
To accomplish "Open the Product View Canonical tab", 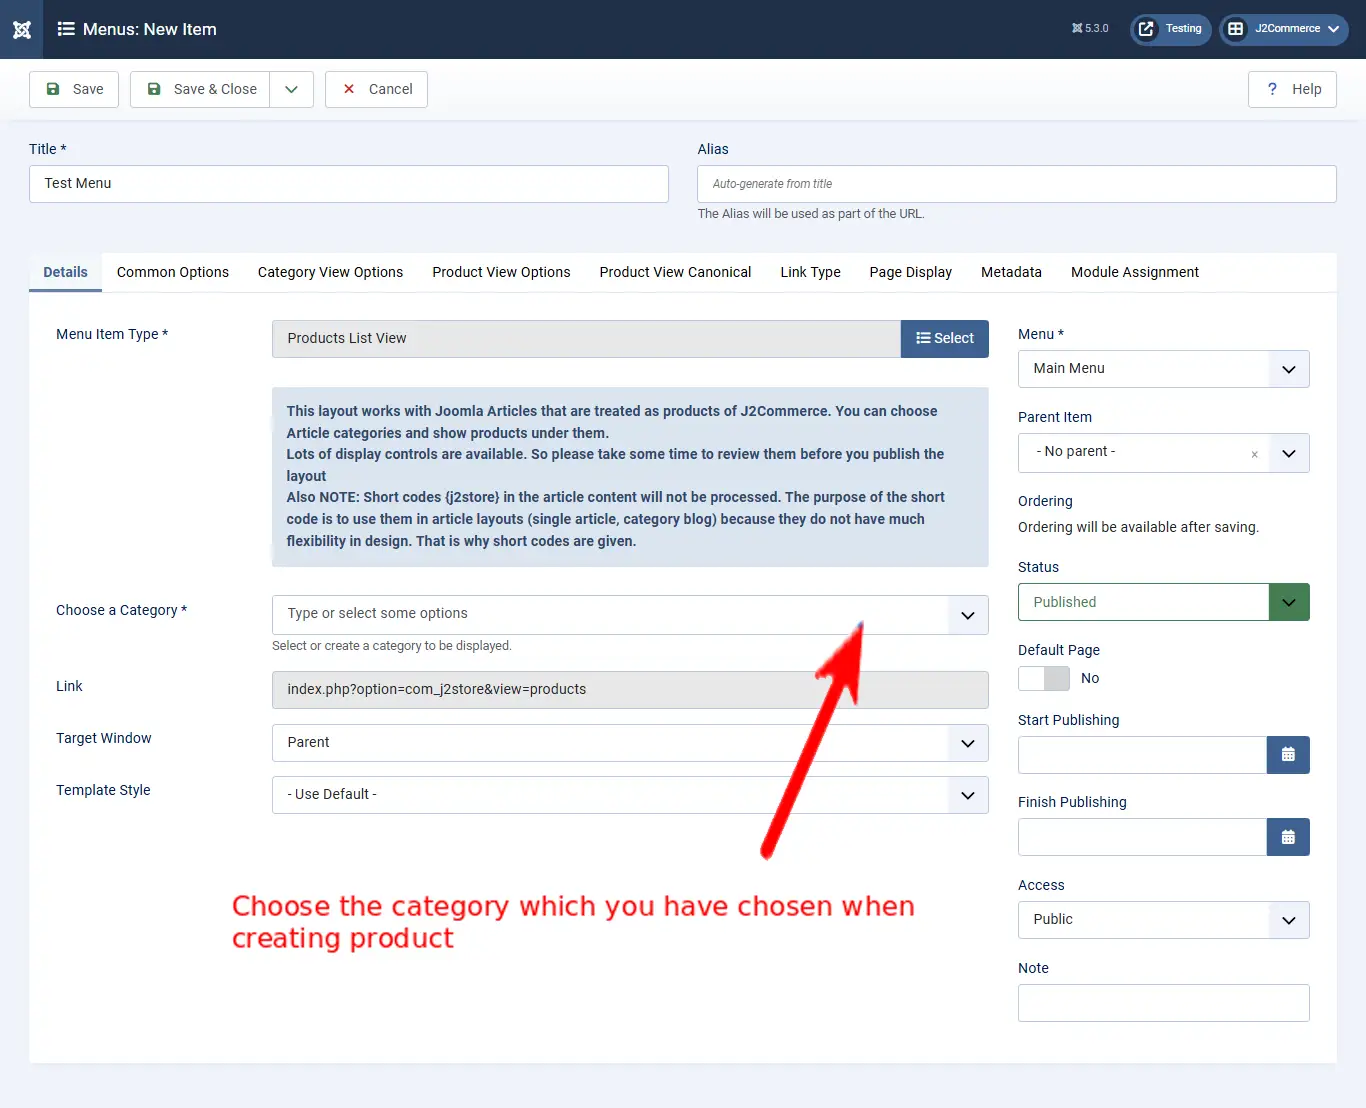I will click(675, 272).
